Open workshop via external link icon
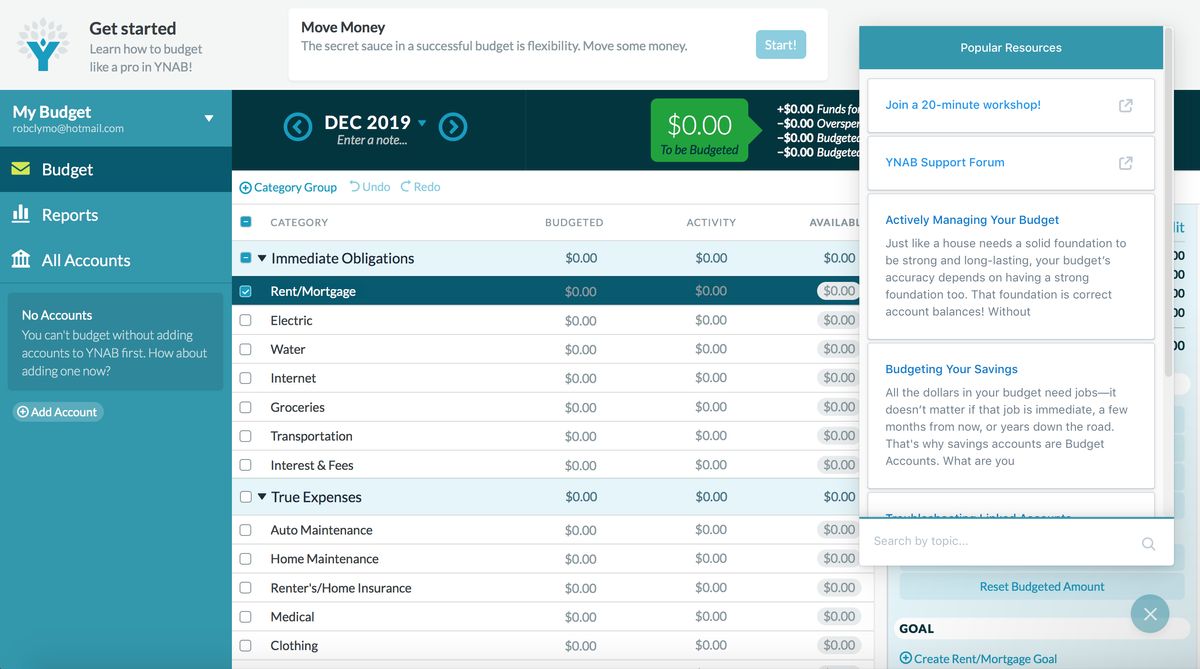The image size is (1200, 669). 1126,104
